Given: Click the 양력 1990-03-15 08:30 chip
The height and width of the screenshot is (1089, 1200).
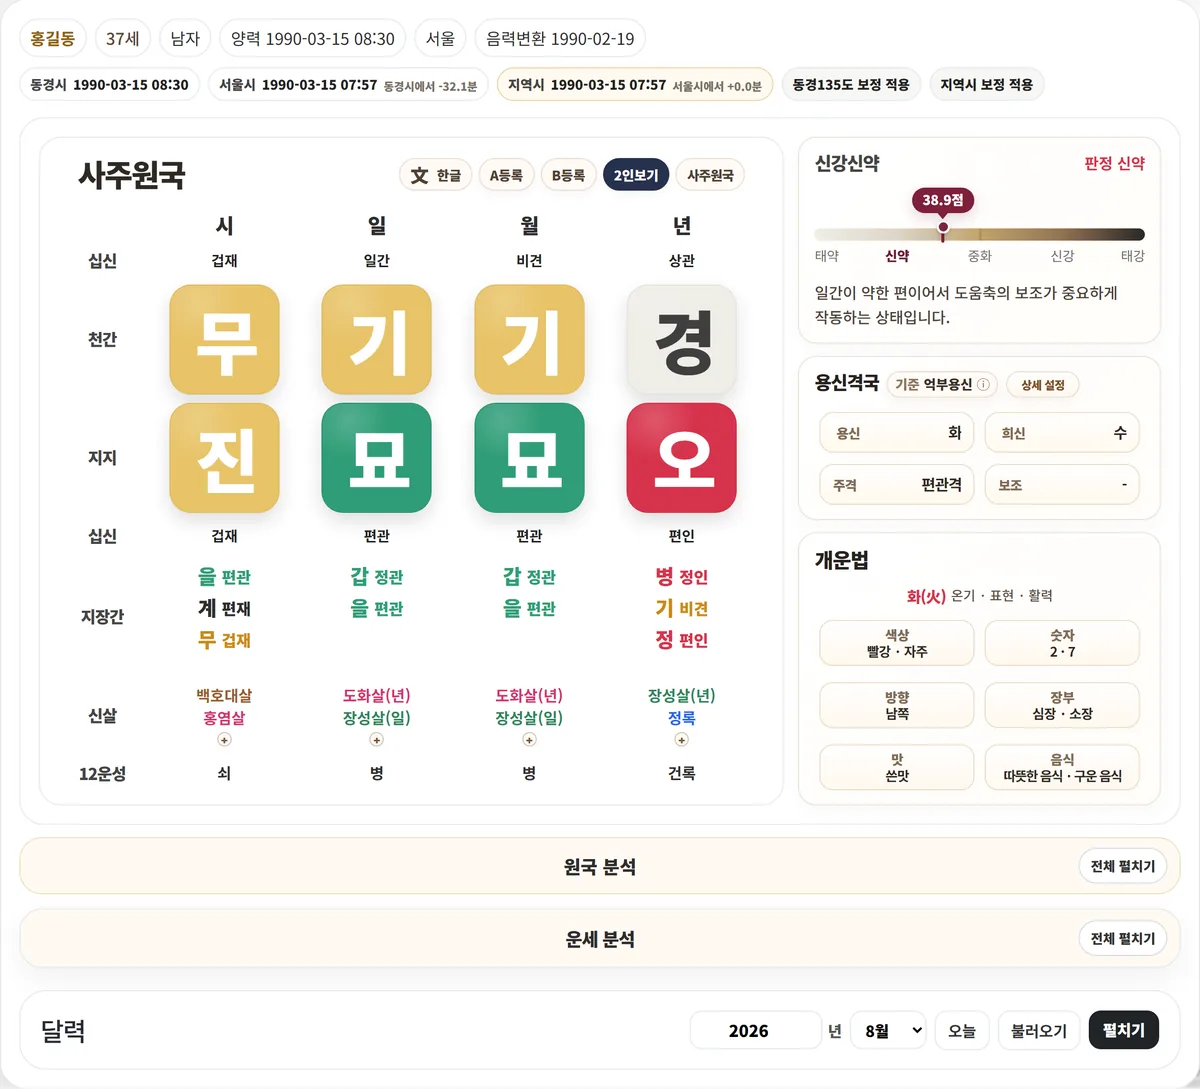Looking at the screenshot, I should [313, 39].
